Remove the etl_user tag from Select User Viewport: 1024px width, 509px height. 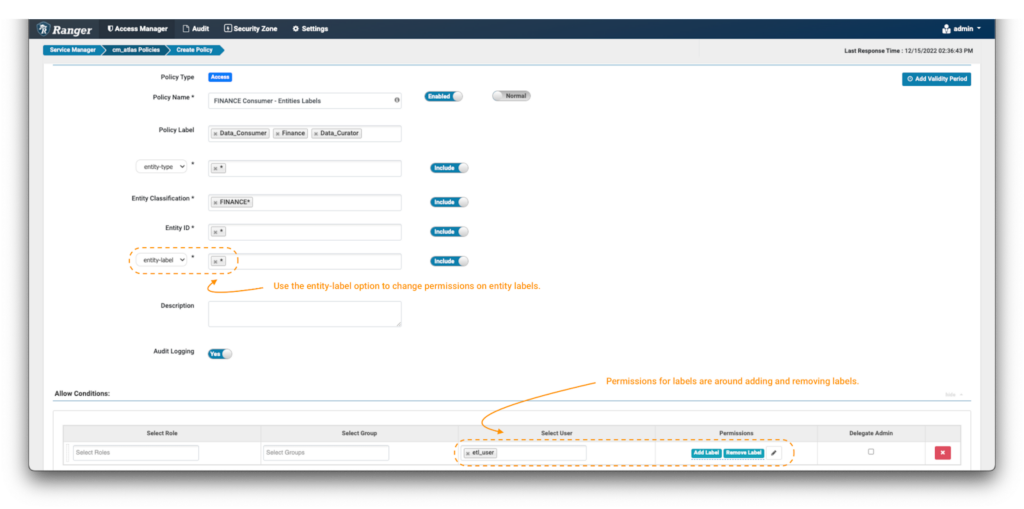(x=467, y=453)
